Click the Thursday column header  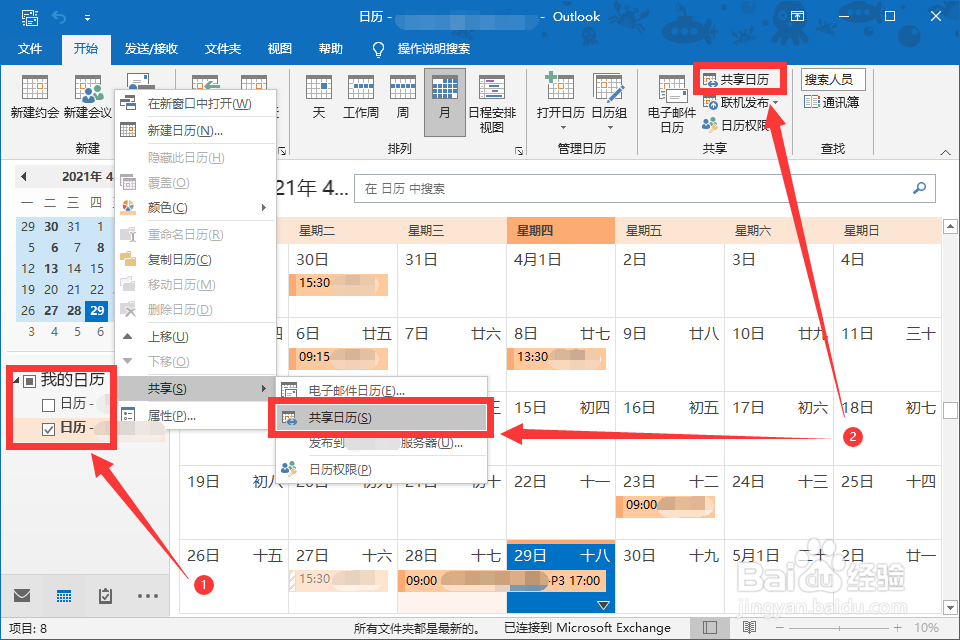coord(561,231)
